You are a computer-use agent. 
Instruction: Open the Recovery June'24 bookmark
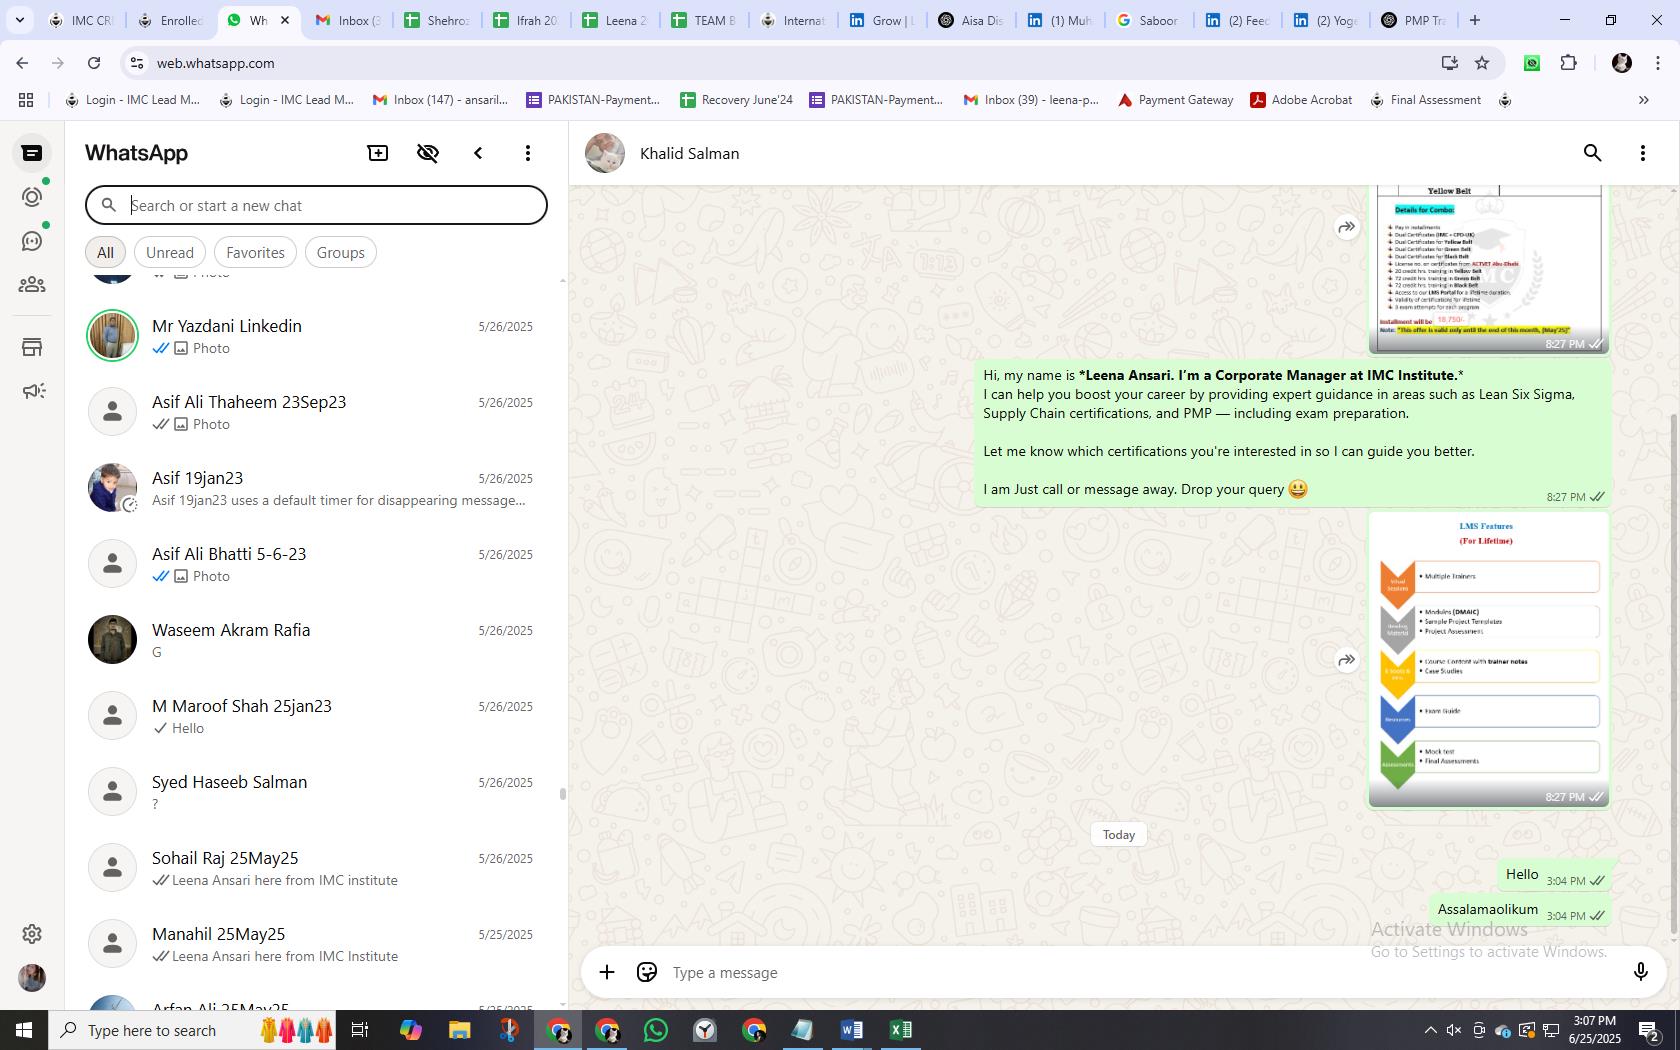(736, 100)
